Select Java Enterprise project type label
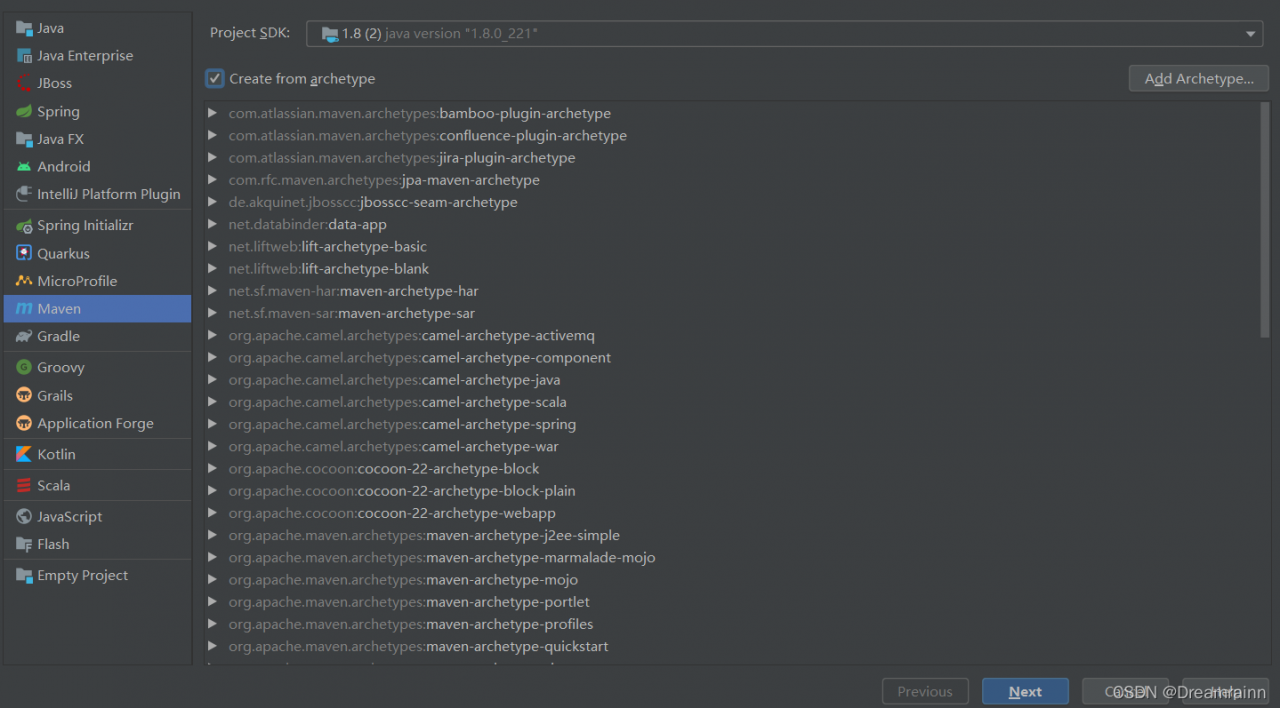The height and width of the screenshot is (708, 1280). pyautogui.click(x=85, y=56)
